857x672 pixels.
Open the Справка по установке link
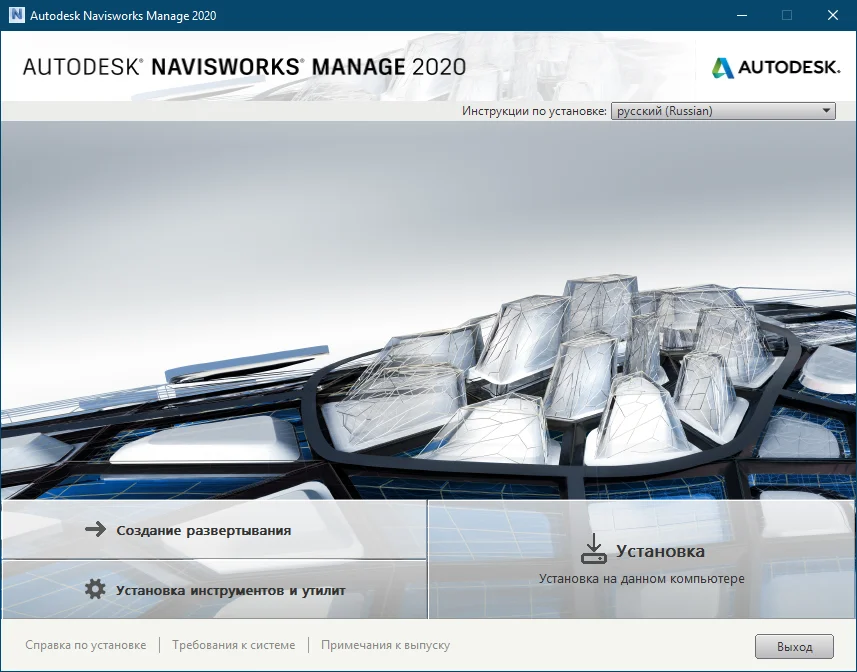pyautogui.click(x=85, y=645)
